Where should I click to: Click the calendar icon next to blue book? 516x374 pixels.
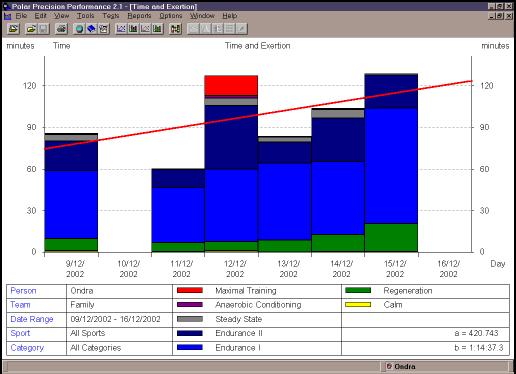tap(103, 29)
